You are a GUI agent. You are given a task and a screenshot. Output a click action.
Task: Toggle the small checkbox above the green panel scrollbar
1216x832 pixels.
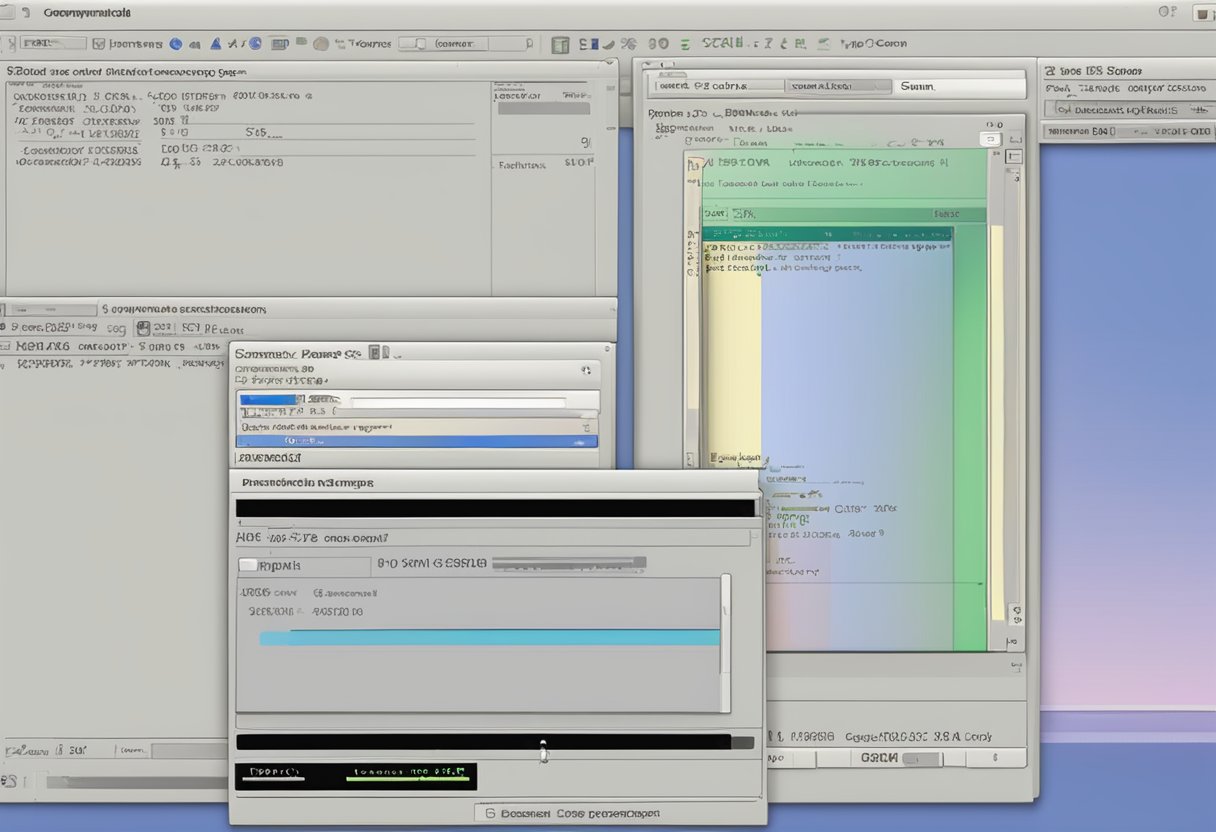click(993, 139)
